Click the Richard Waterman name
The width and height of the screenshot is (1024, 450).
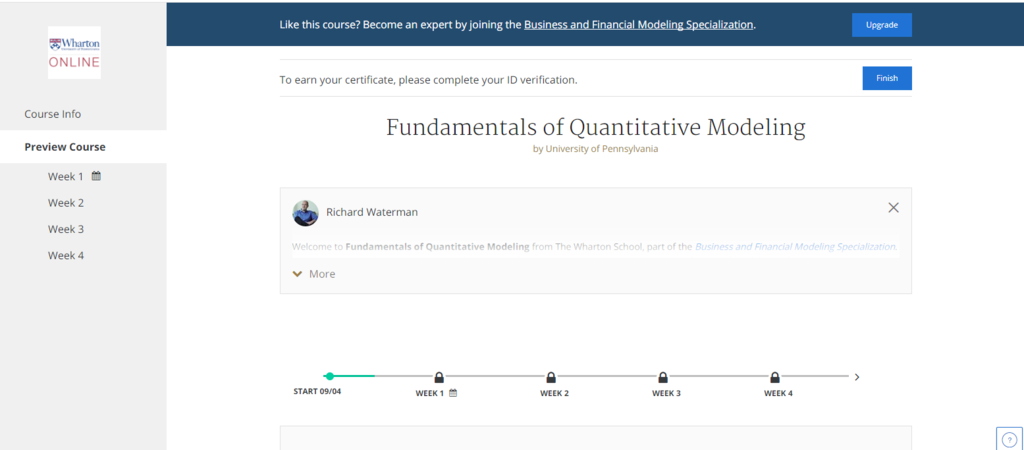(x=372, y=212)
